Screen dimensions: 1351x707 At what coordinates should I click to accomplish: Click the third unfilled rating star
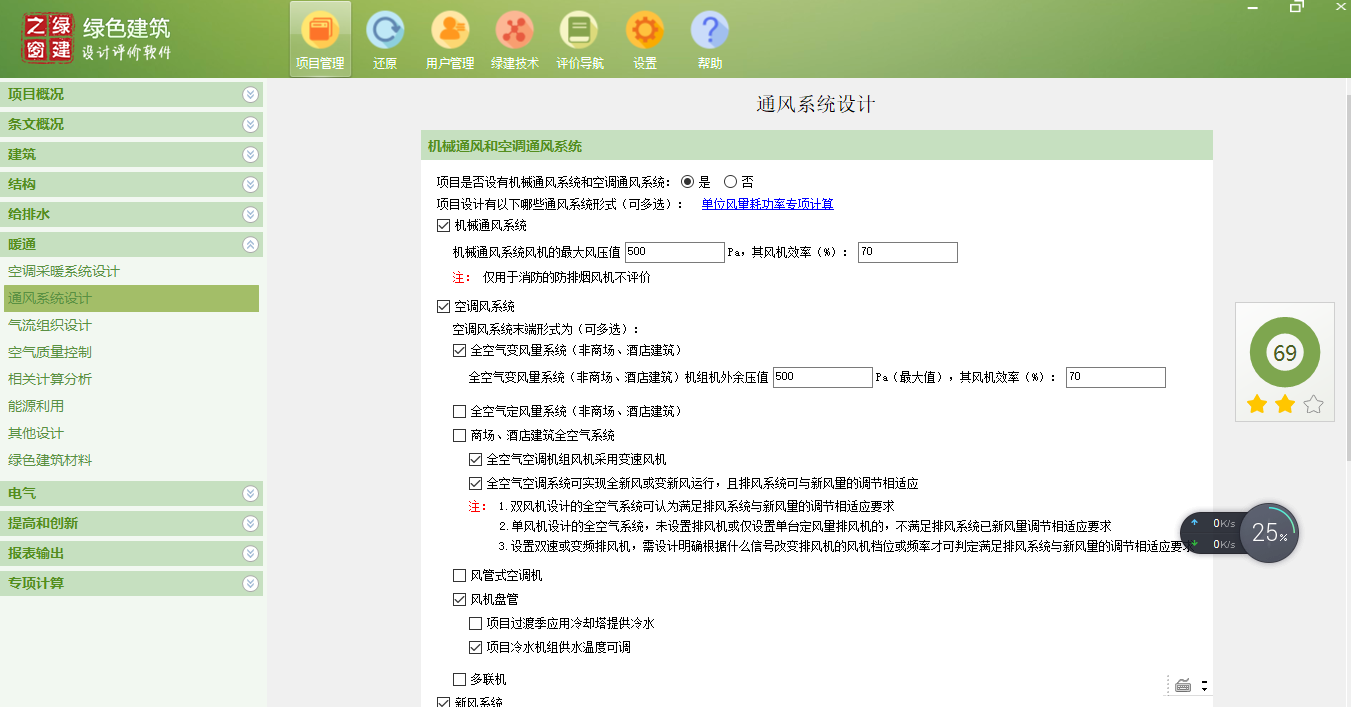[x=1311, y=403]
